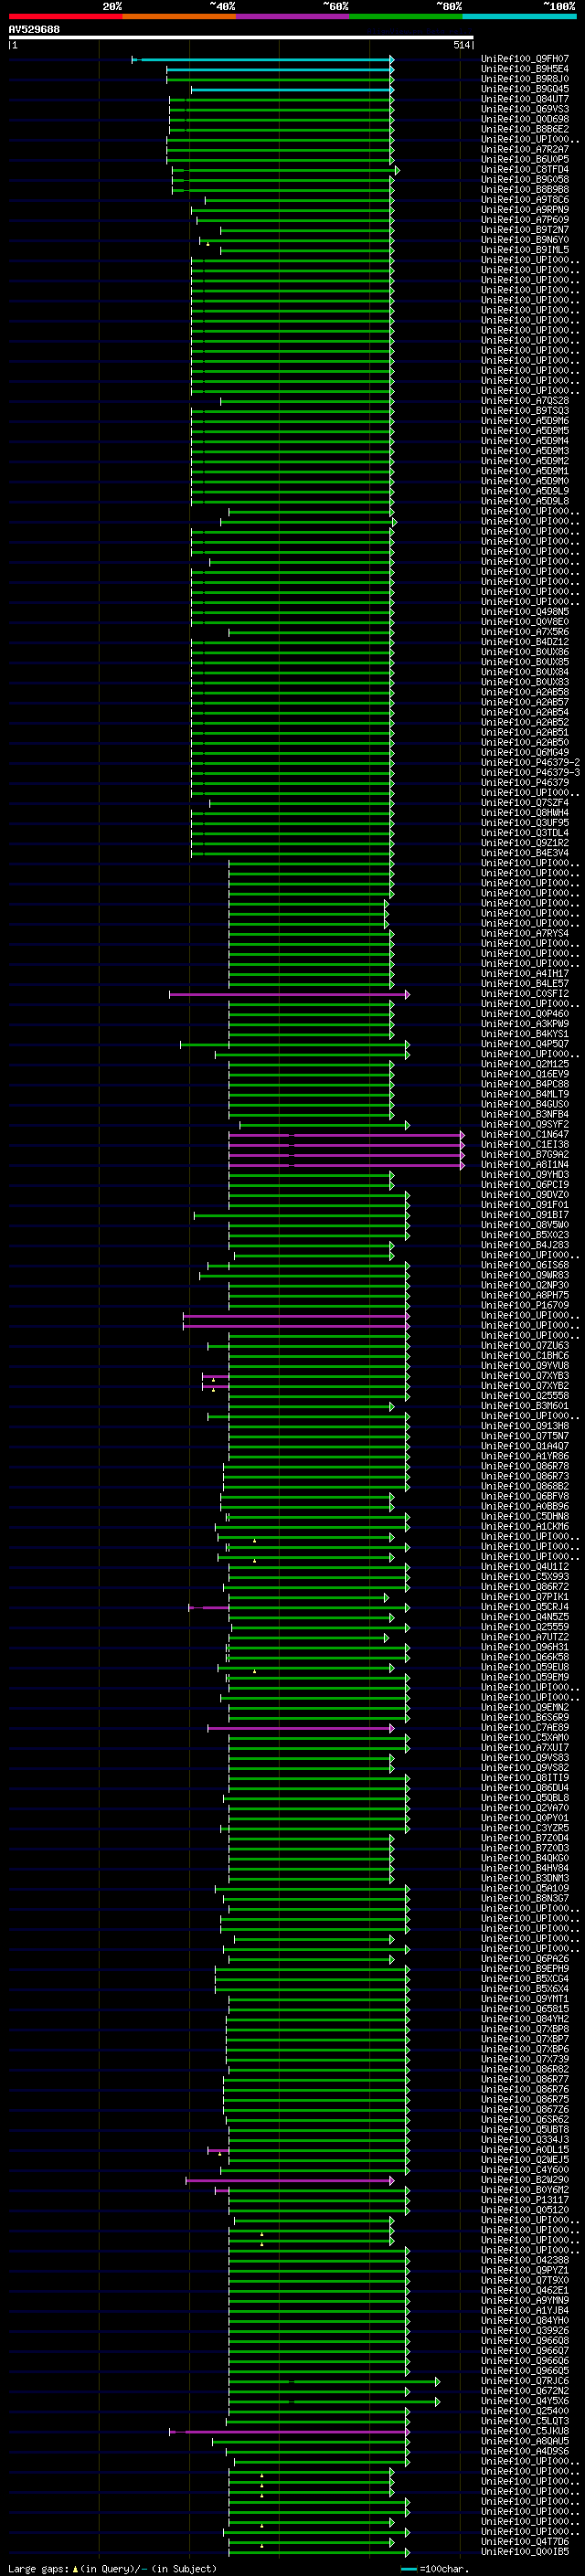Select the UniRef100_B5X023 label
Image resolution: width=585 pixels, height=2576 pixels.
[x=525, y=1235]
